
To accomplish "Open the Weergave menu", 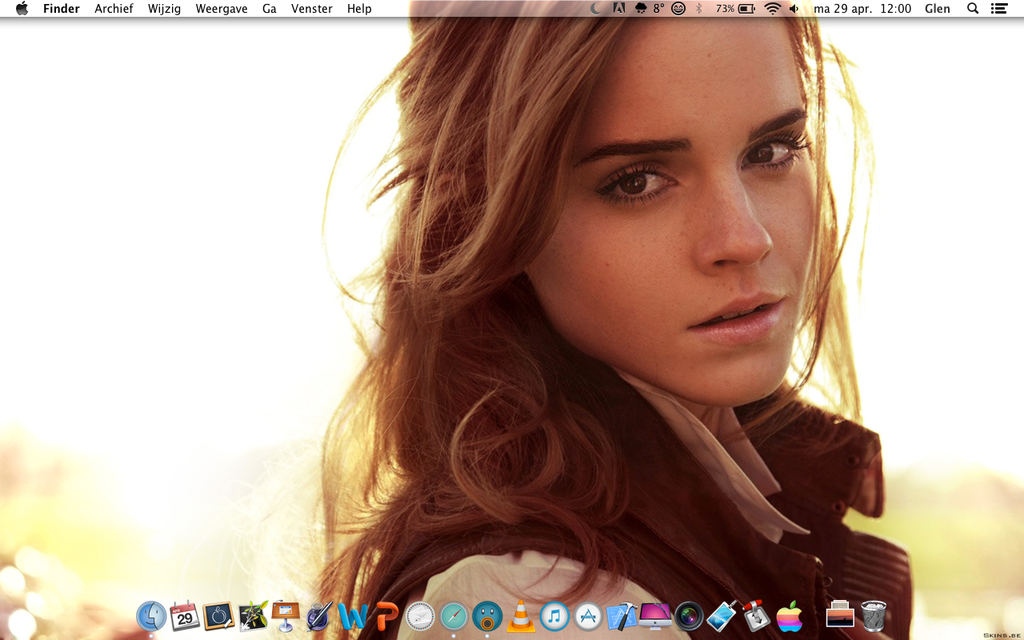I will (x=221, y=9).
